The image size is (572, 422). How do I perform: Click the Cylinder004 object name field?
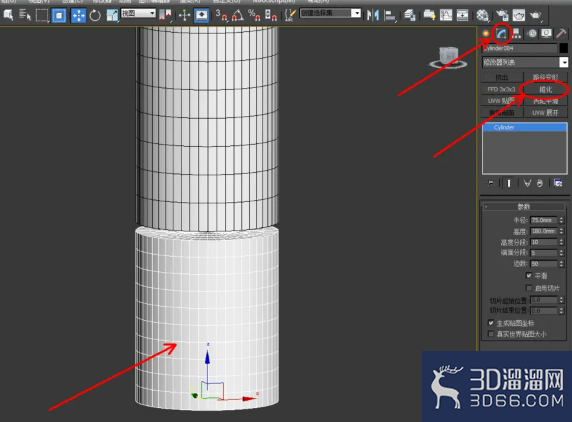pyautogui.click(x=519, y=48)
